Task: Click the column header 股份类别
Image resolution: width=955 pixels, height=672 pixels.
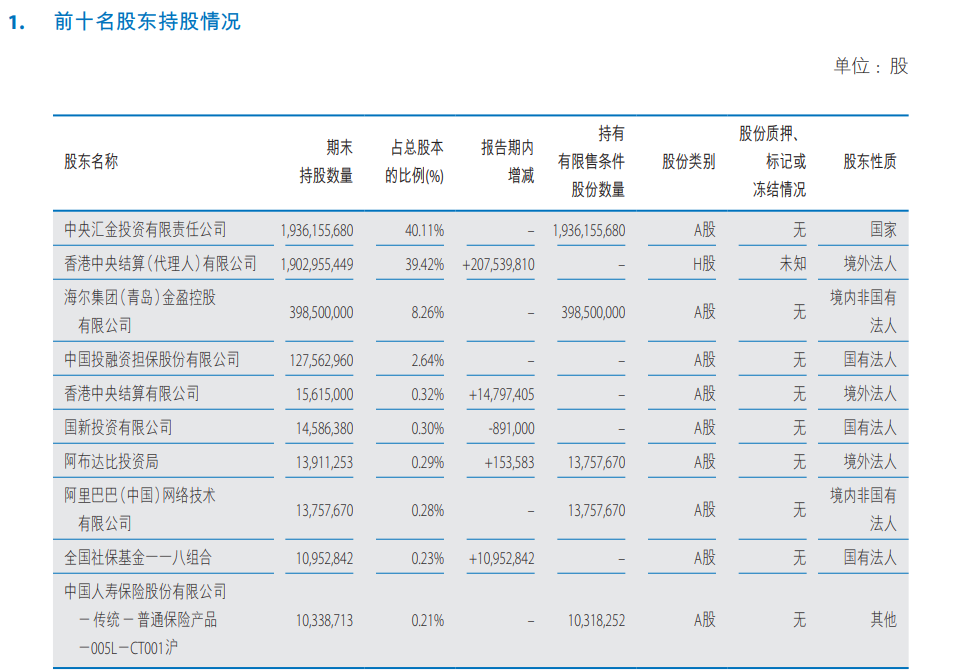Action: tap(688, 161)
